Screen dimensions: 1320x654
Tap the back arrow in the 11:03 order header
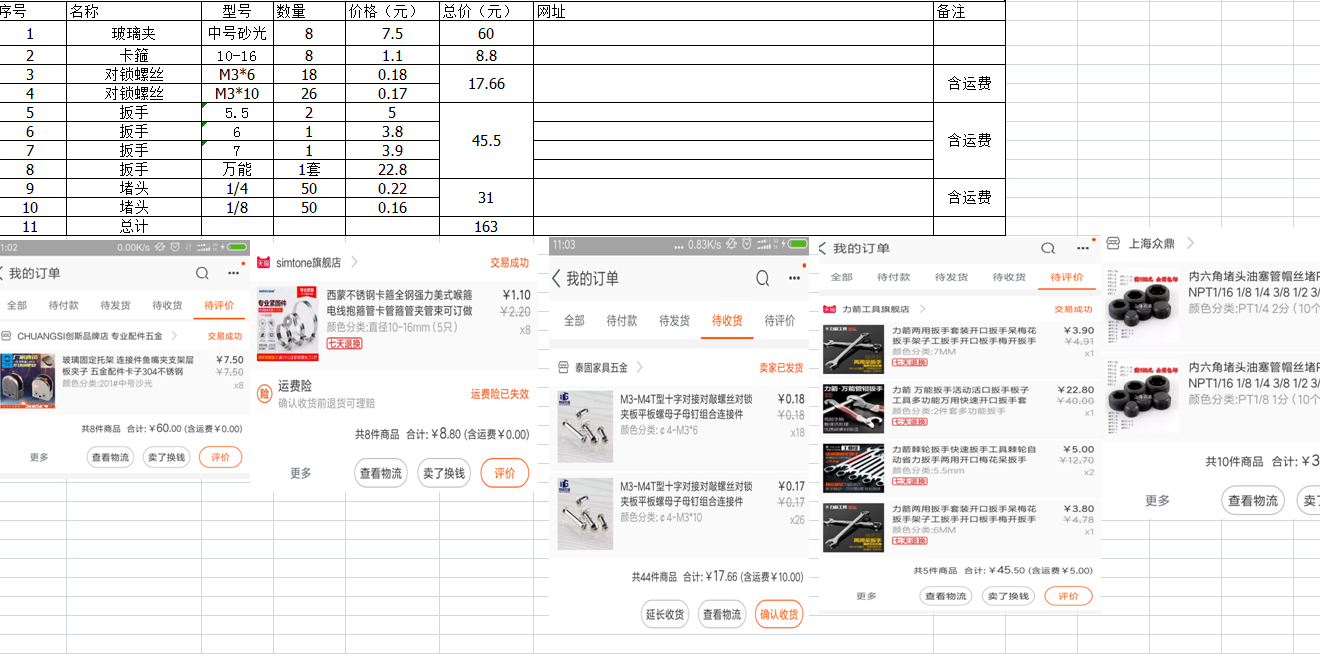click(x=556, y=279)
